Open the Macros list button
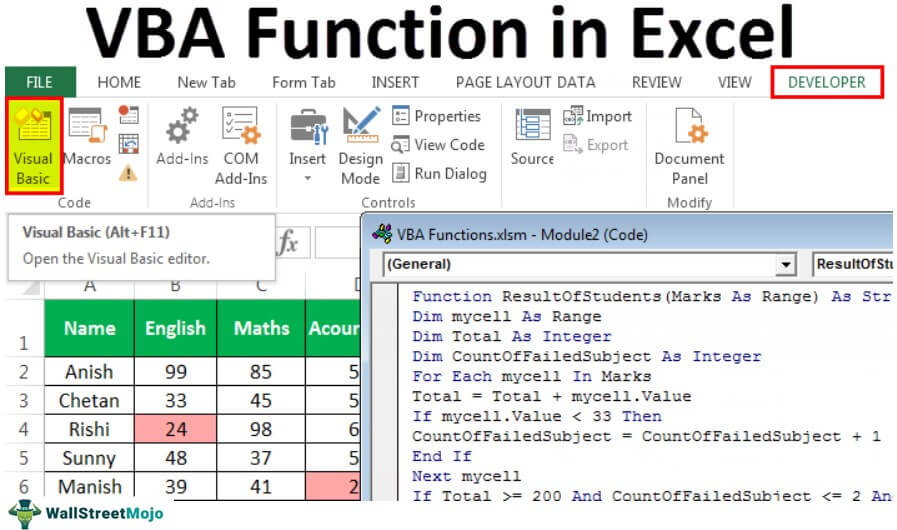This screenshot has width=897, height=530. tap(87, 137)
